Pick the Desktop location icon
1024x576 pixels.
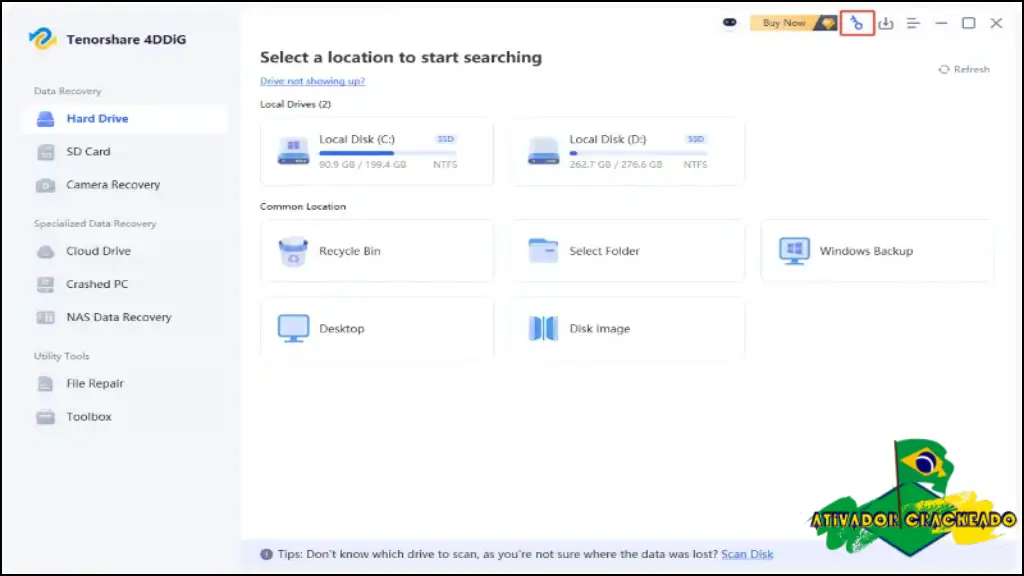click(x=293, y=328)
